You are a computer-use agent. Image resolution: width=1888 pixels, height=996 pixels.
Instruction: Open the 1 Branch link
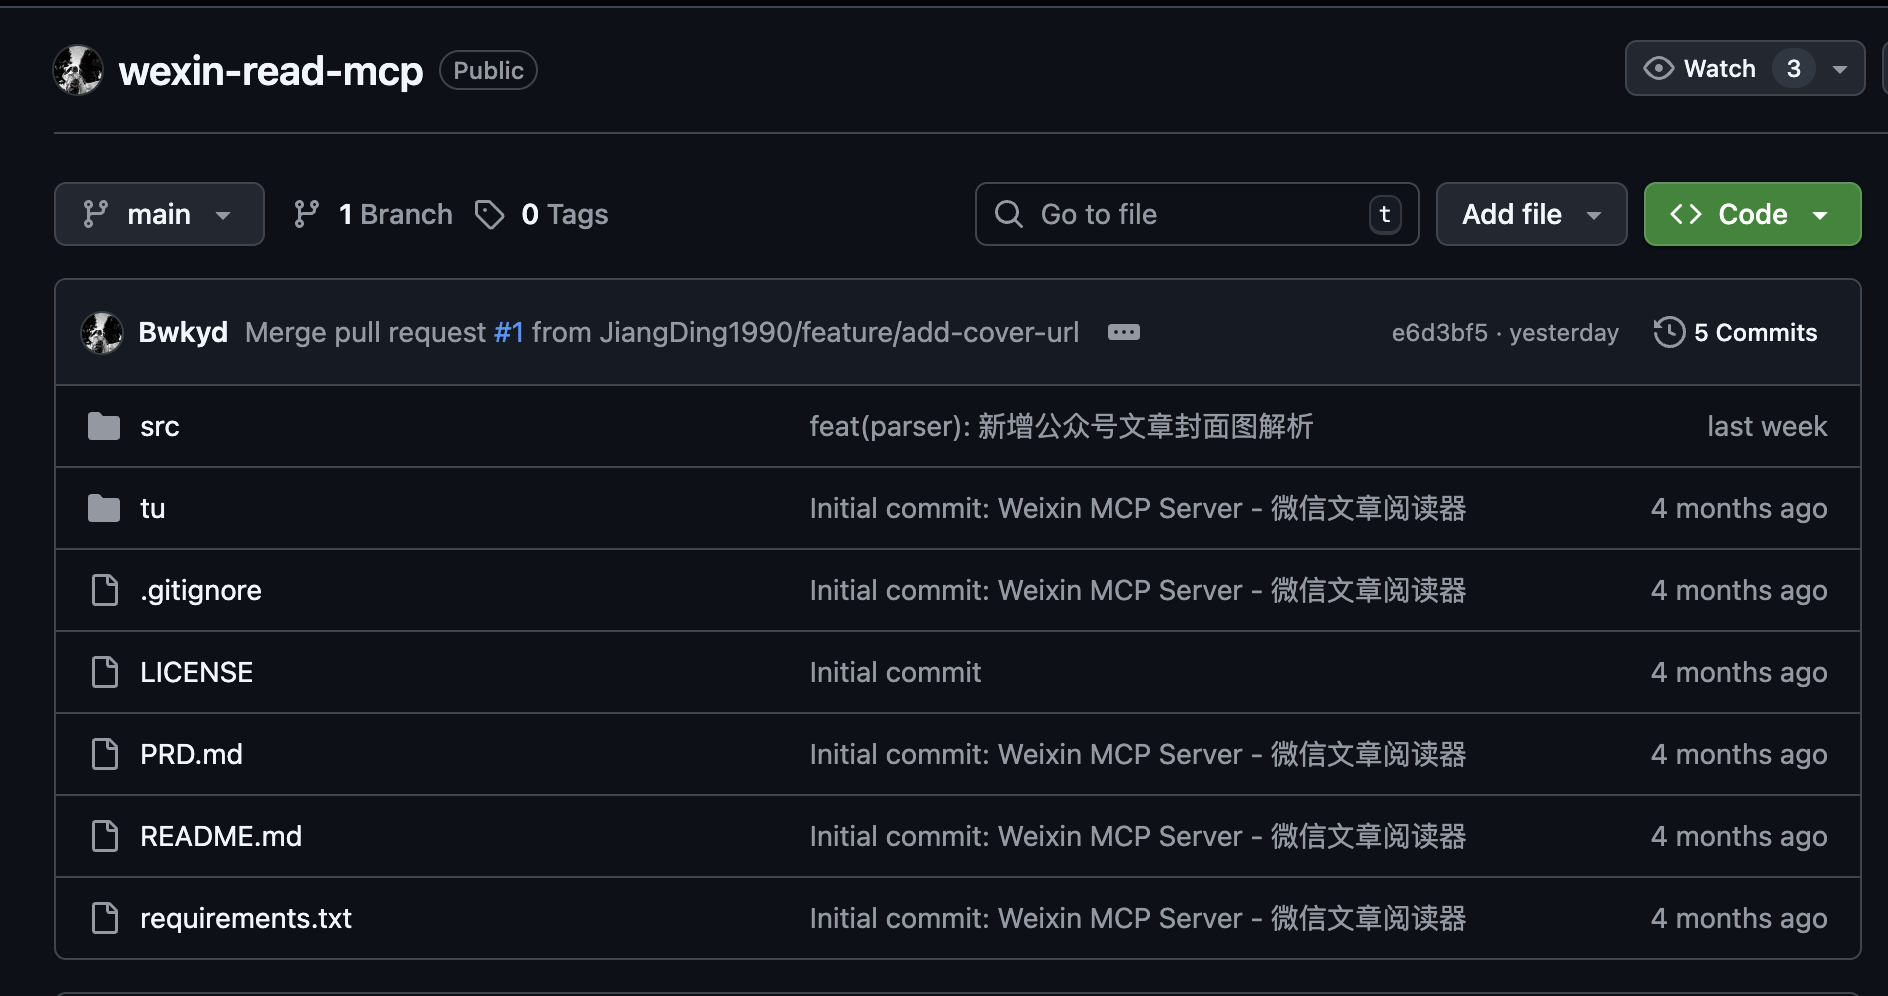click(373, 214)
